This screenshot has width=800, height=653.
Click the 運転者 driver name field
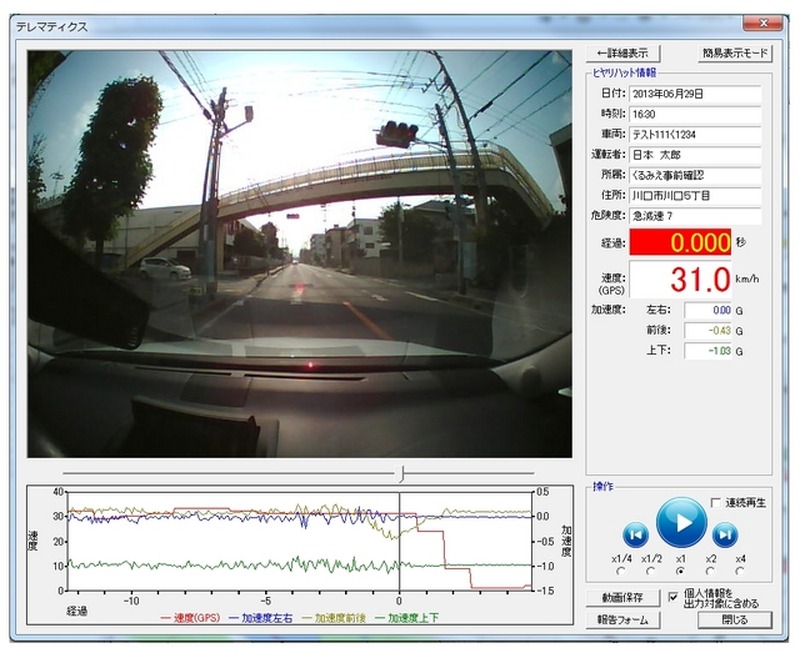(x=694, y=155)
